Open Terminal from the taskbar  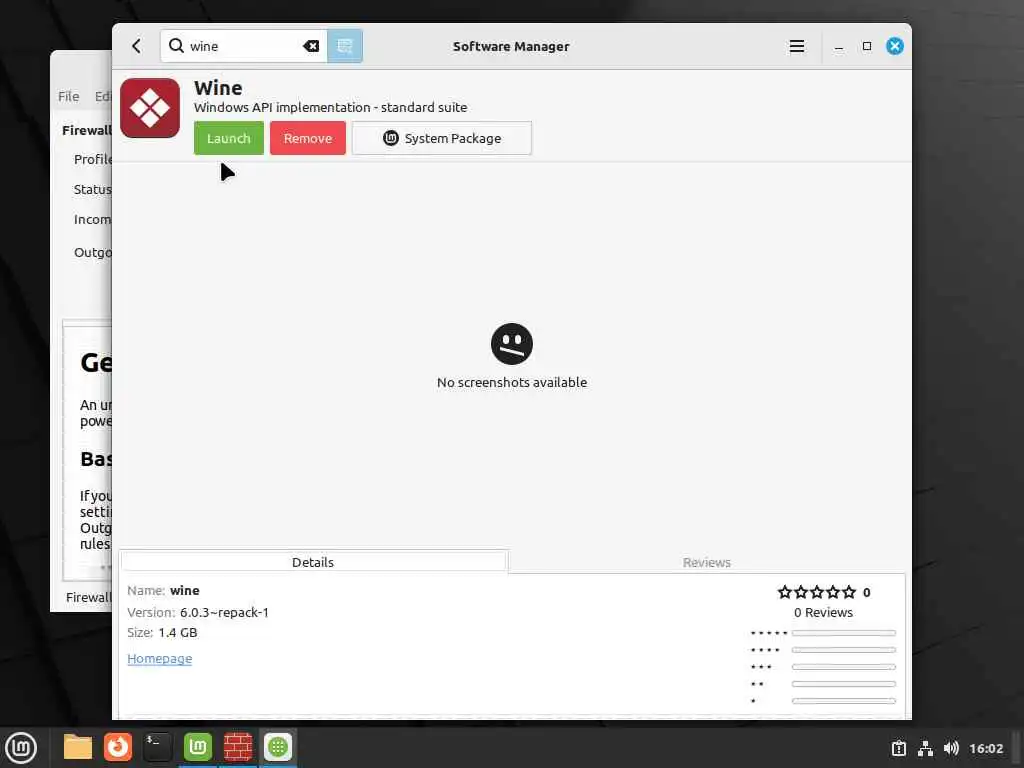pyautogui.click(x=157, y=747)
